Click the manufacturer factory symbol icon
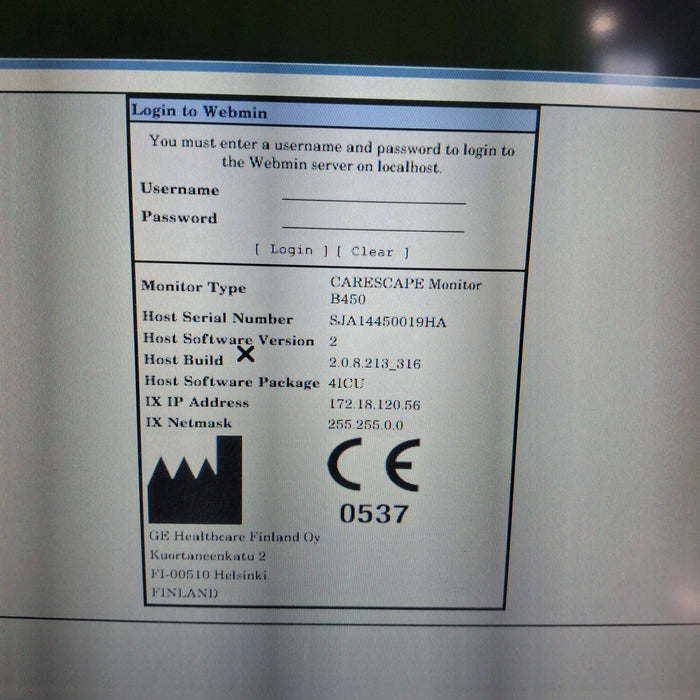Image resolution: width=700 pixels, height=700 pixels. (195, 480)
